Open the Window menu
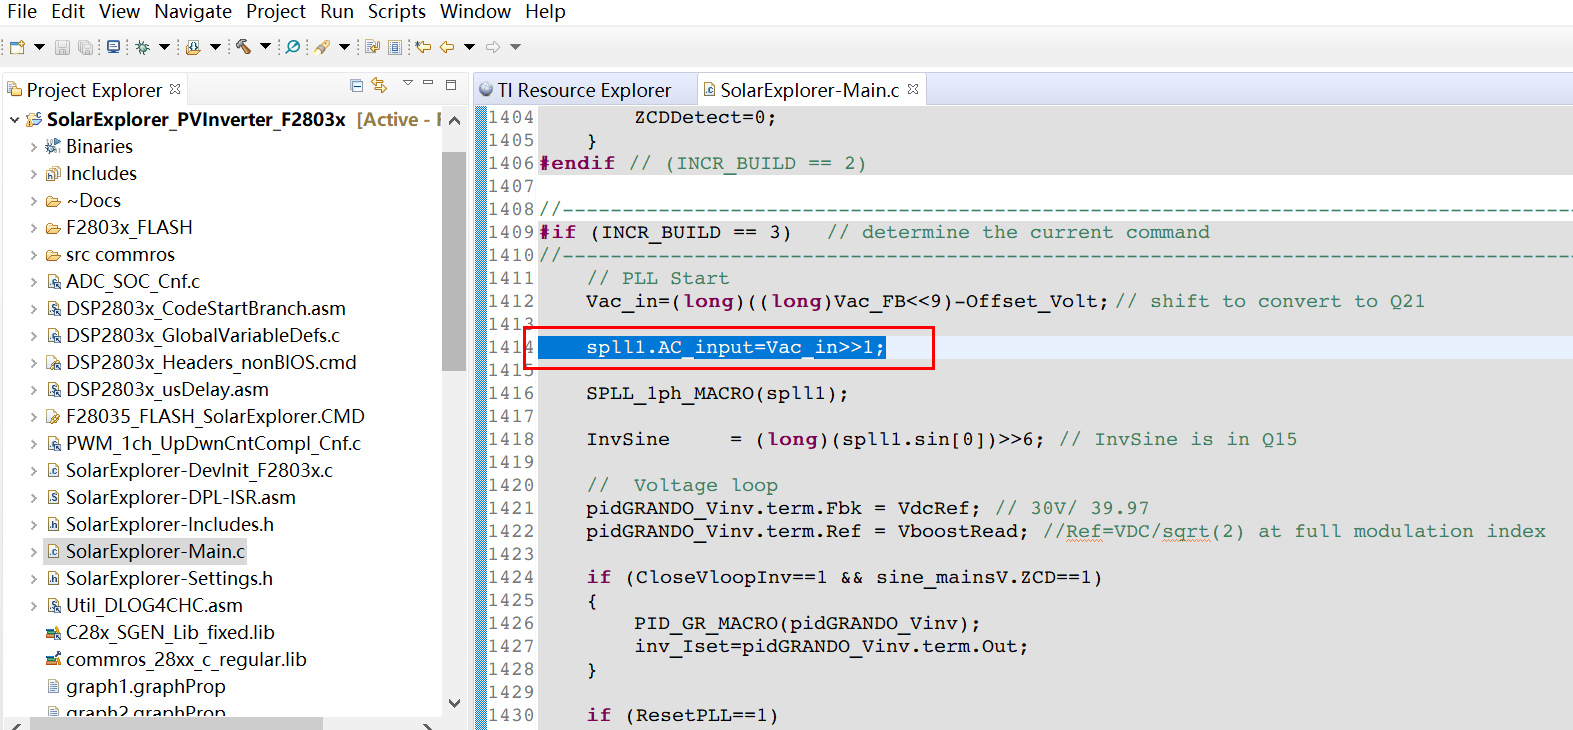 [475, 12]
